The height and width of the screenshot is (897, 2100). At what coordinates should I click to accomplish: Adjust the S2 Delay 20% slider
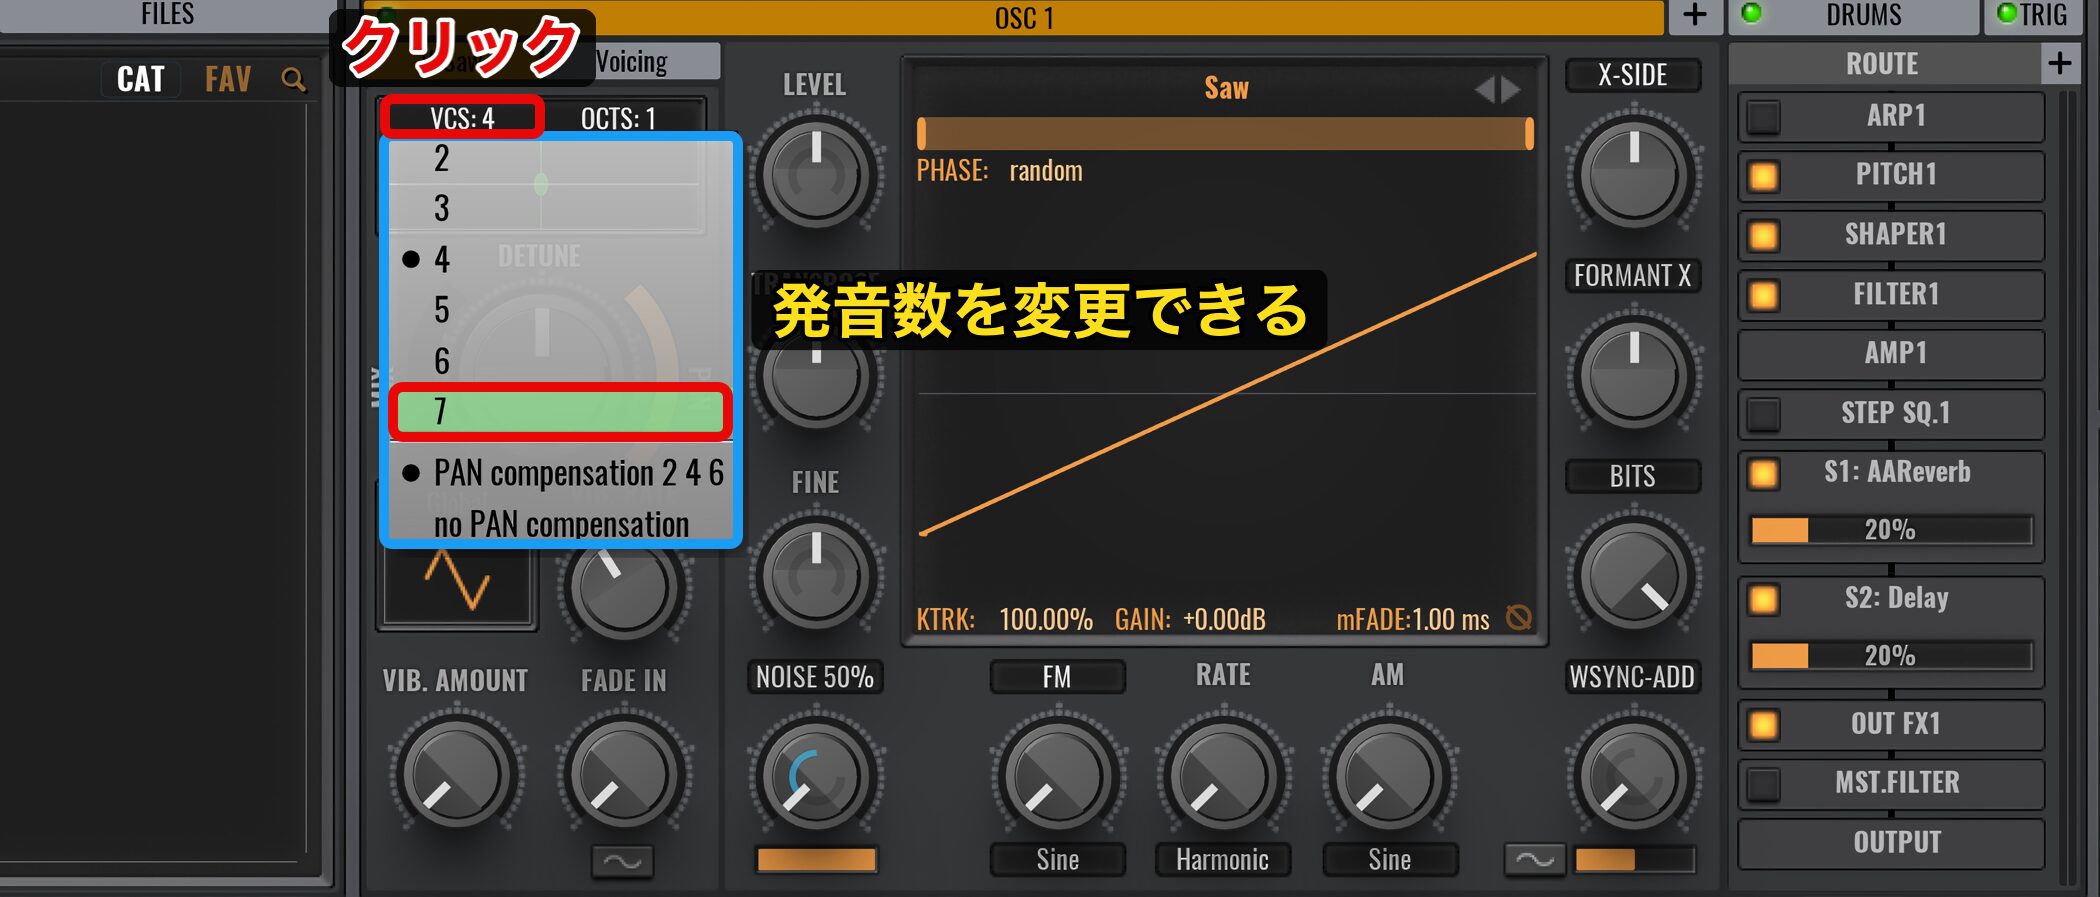coord(1891,655)
